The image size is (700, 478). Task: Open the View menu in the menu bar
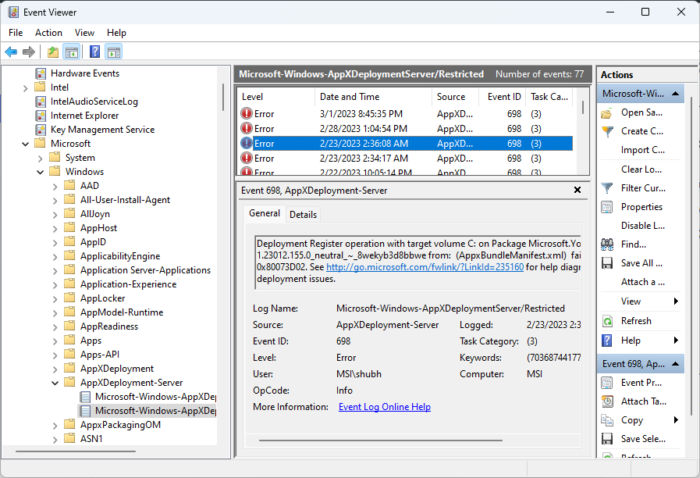pos(84,32)
